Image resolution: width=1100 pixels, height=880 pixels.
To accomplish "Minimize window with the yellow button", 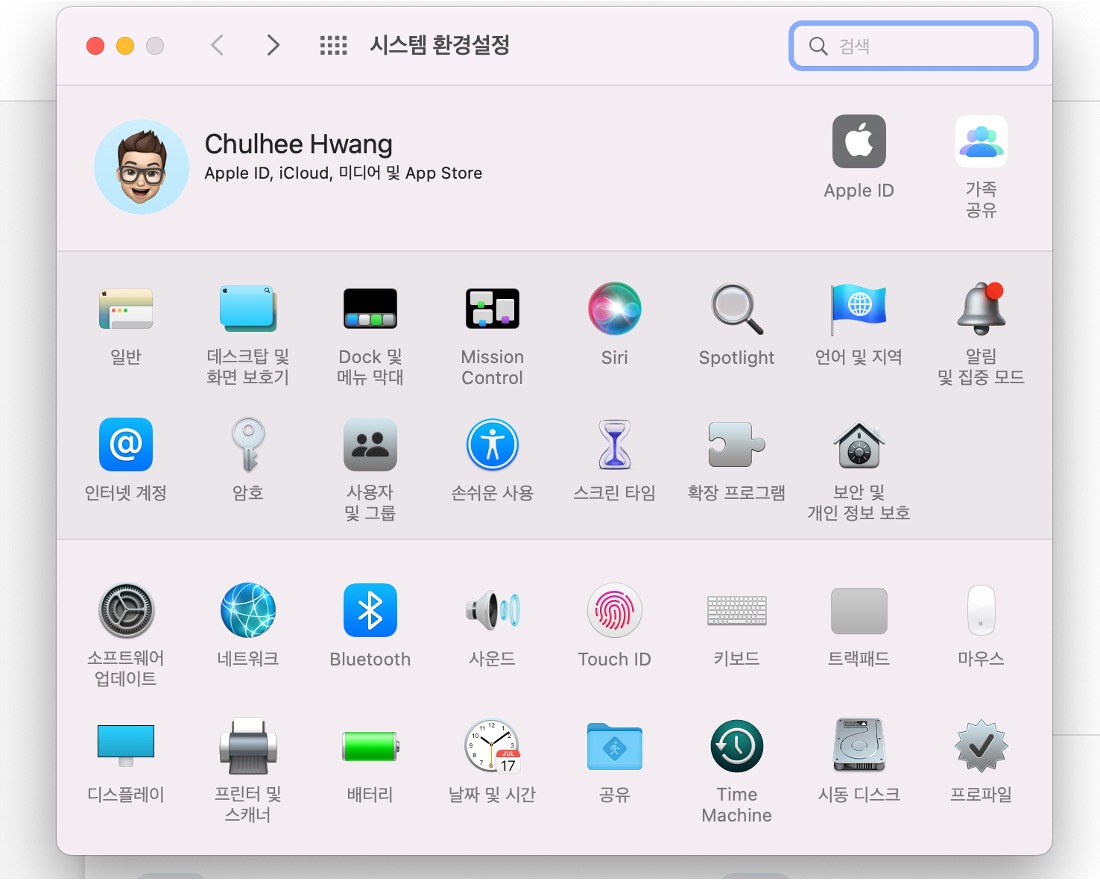I will coord(125,46).
